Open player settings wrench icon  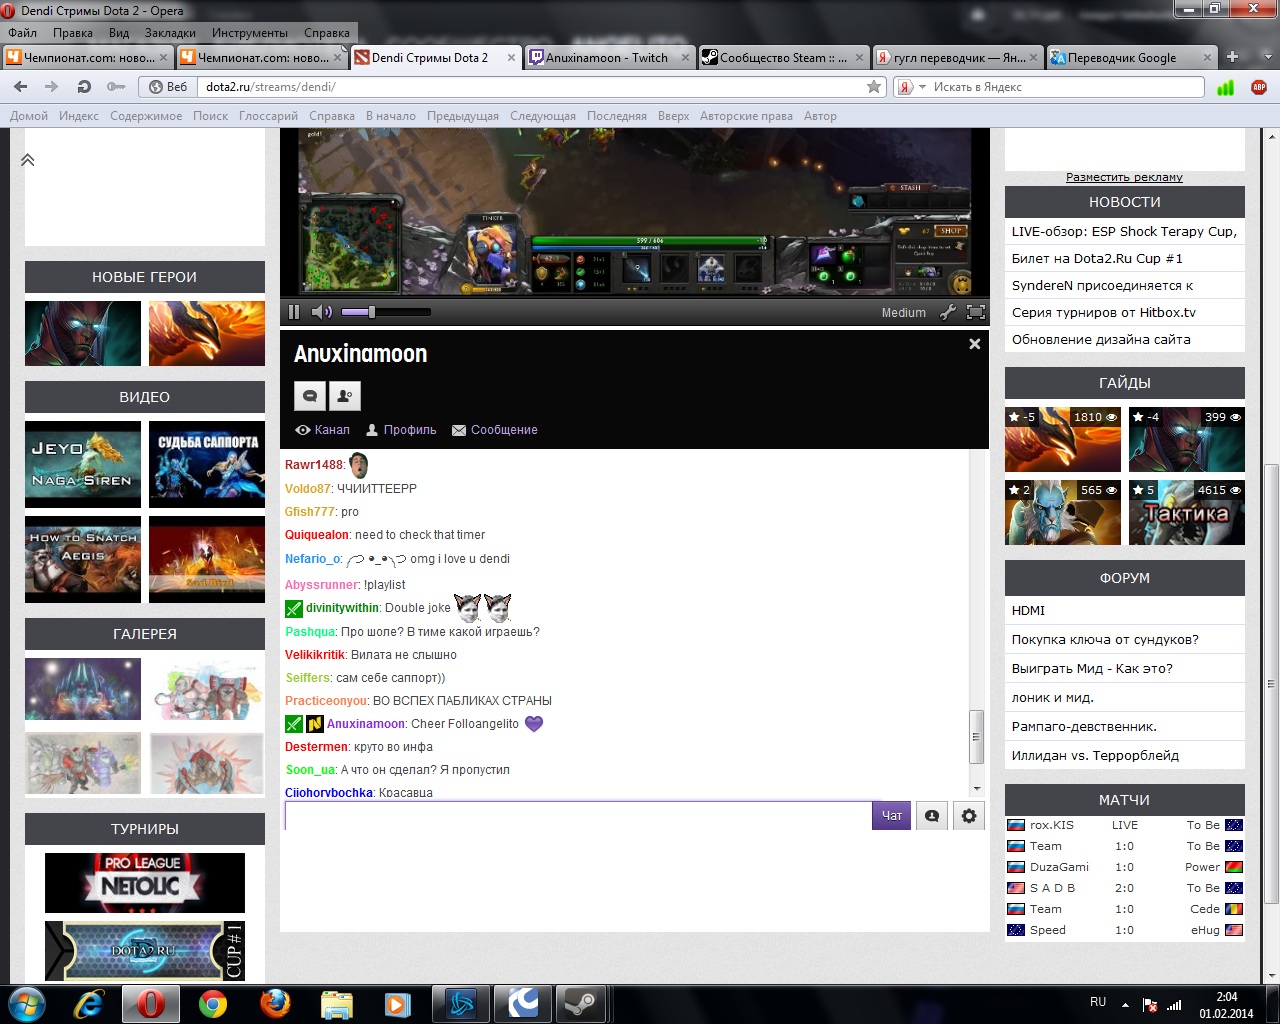click(x=948, y=312)
